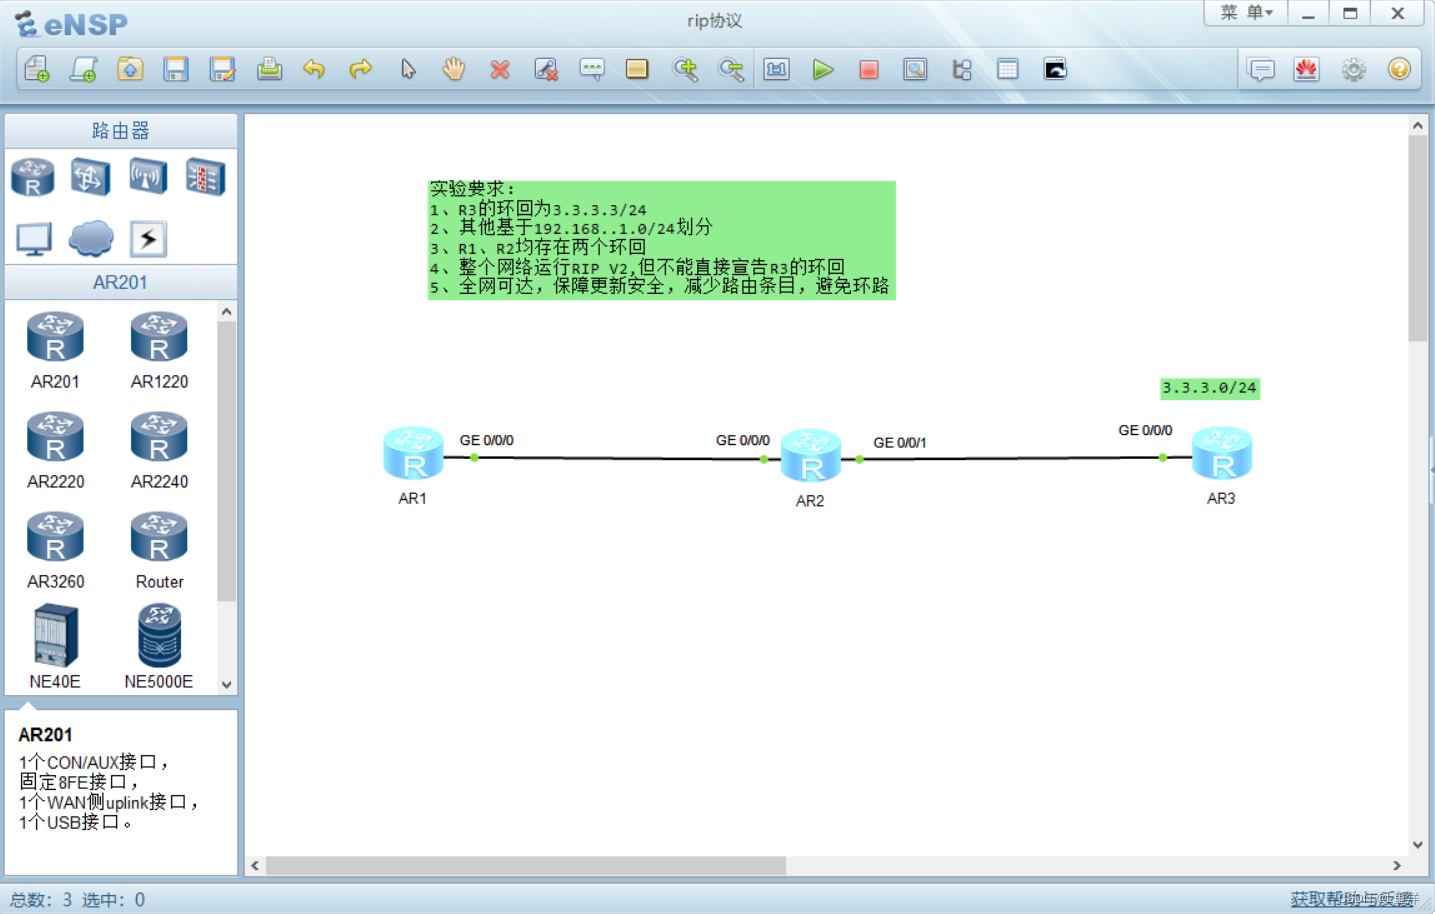The width and height of the screenshot is (1435, 914).
Task: Restore 1:1 actual size view
Action: [x=776, y=69]
